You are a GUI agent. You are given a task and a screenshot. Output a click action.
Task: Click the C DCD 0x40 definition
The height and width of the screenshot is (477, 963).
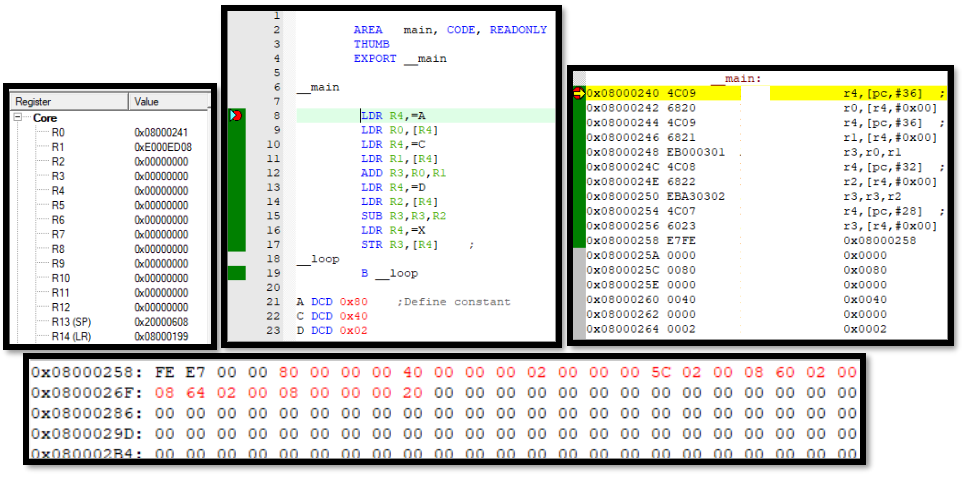point(332,316)
